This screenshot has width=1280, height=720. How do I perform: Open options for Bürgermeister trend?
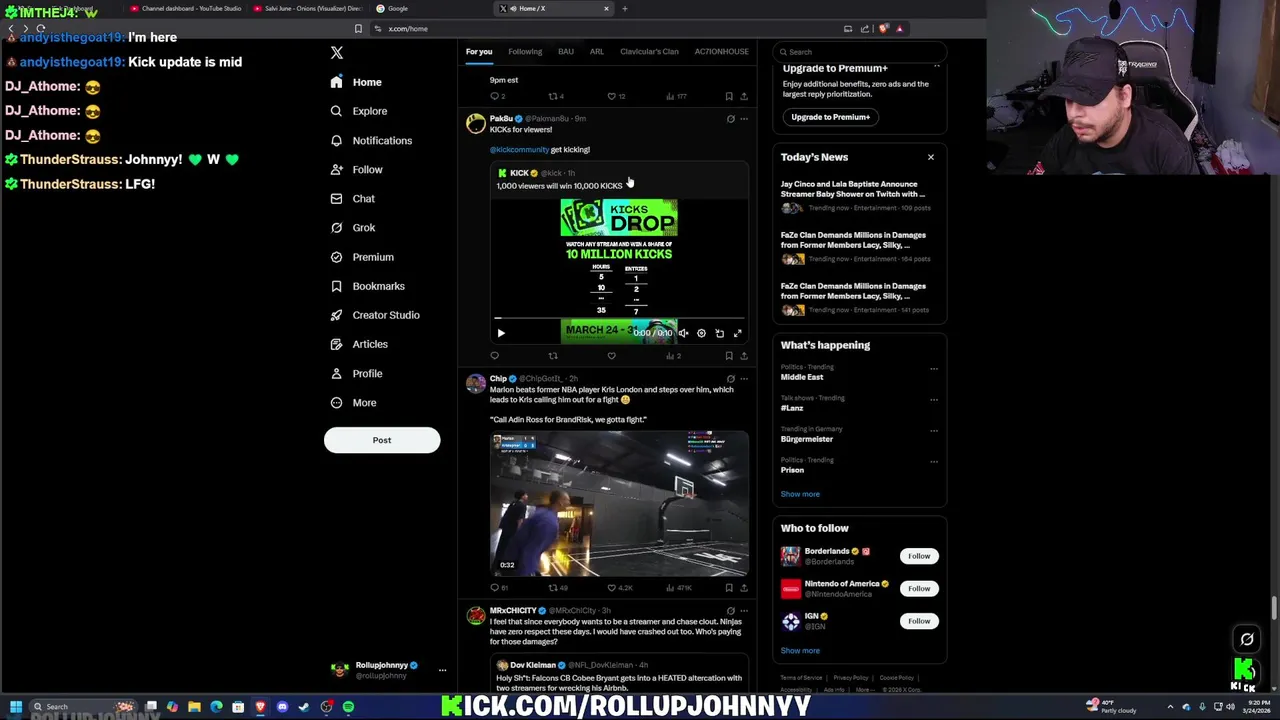coord(934,430)
